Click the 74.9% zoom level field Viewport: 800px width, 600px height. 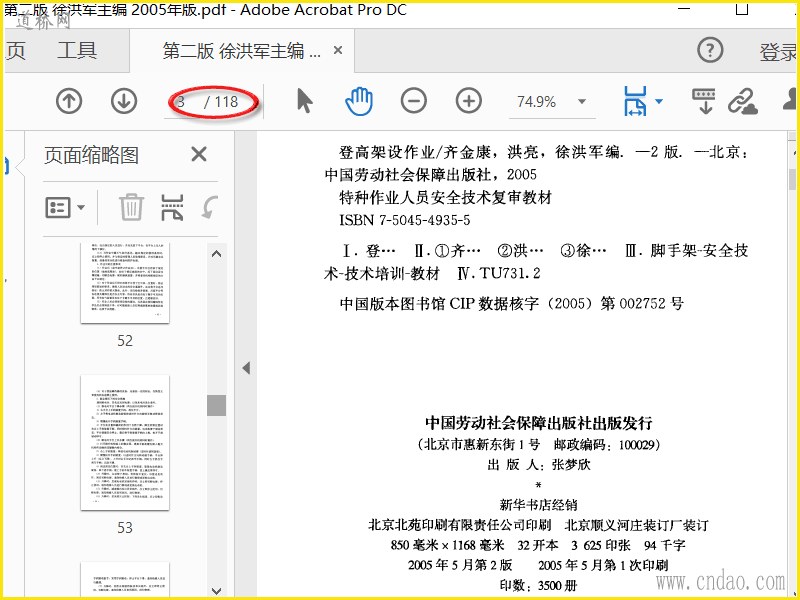coord(537,102)
